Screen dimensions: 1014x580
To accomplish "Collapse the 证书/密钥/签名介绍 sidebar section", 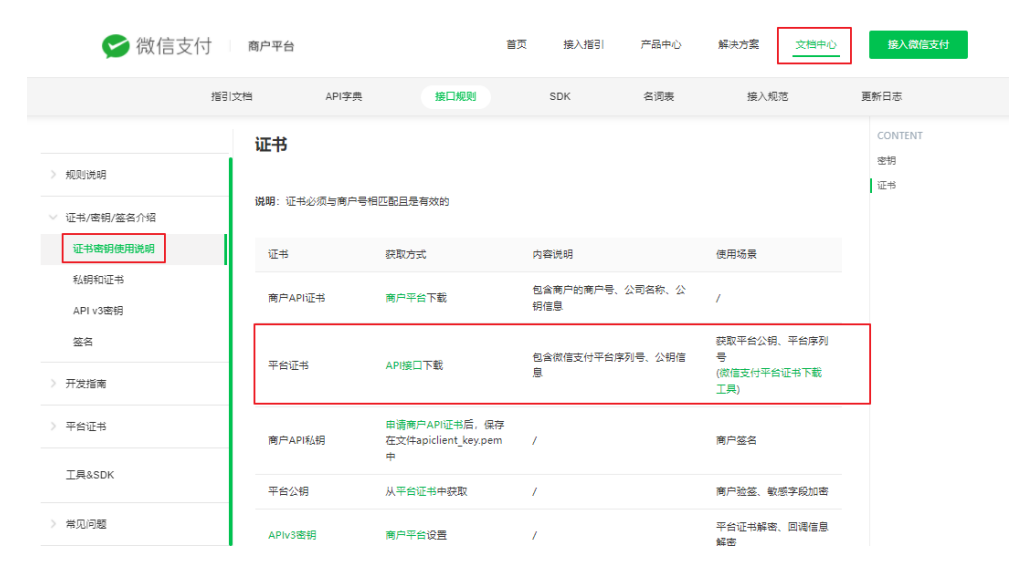I will pos(109,217).
